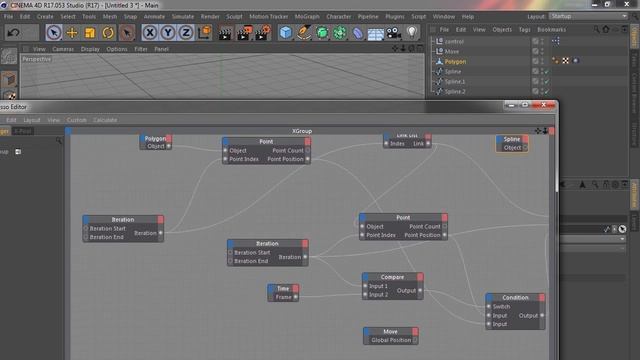Open the File menu
Viewport: 640px width, 360px height.
pos(9,17)
